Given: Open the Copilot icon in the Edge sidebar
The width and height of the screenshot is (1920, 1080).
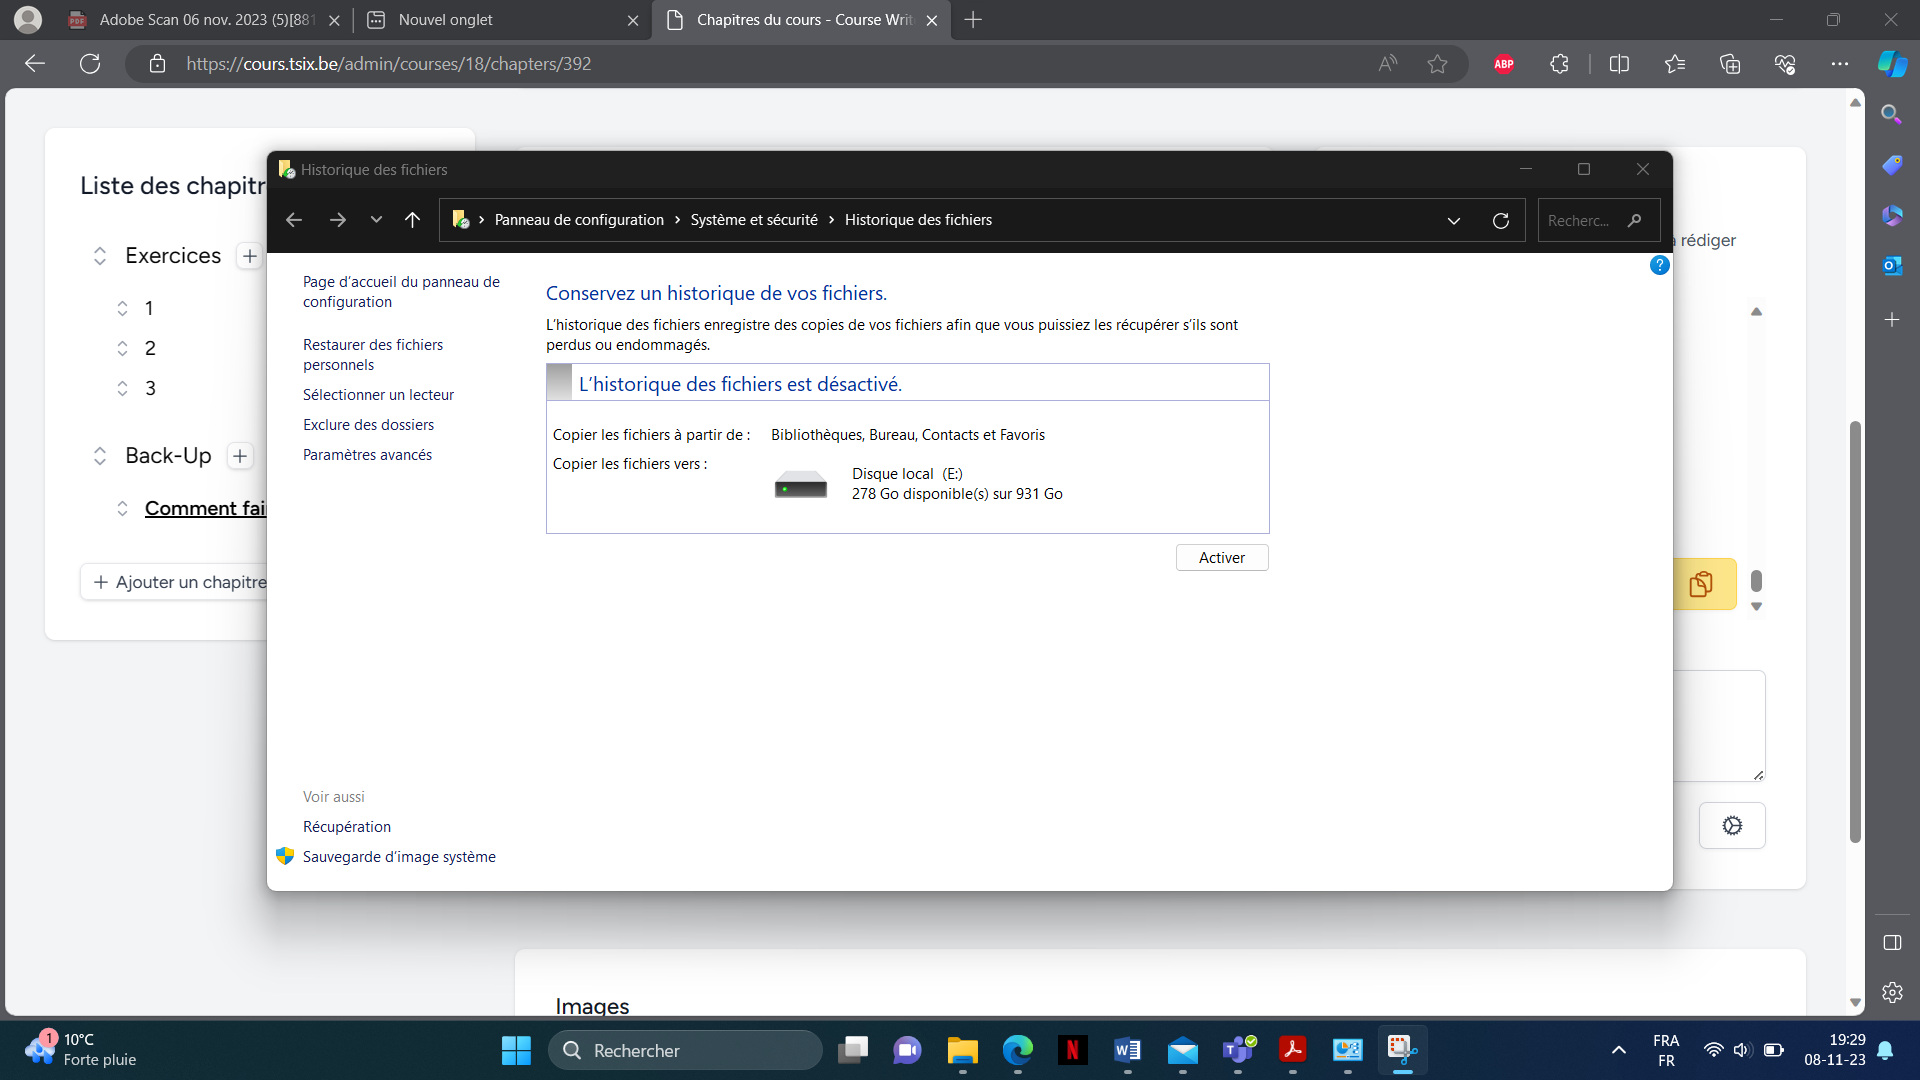Looking at the screenshot, I should point(1892,64).
